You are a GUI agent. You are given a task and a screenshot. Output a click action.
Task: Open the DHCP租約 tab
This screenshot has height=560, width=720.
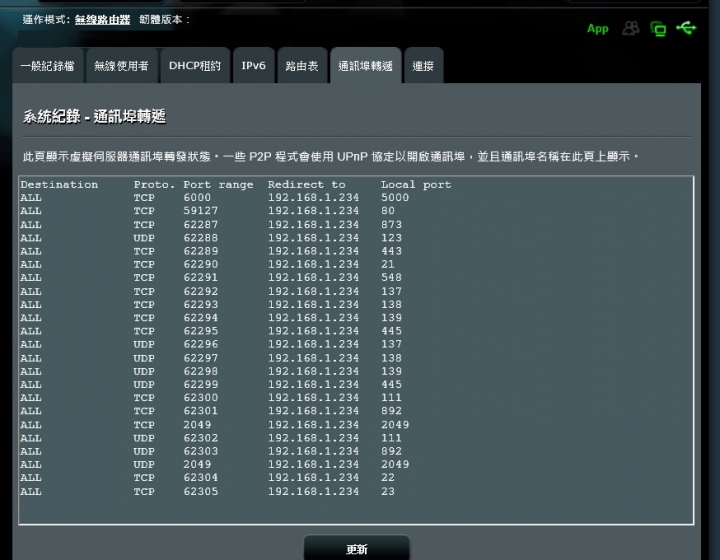[x=195, y=66]
